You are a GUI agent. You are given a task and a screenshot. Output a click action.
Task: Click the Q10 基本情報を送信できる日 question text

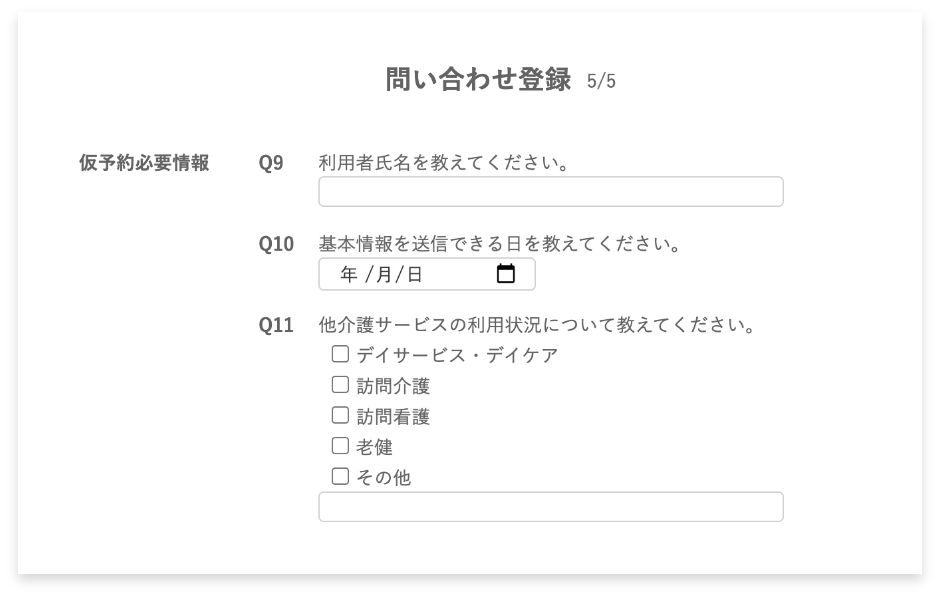pyautogui.click(x=500, y=244)
